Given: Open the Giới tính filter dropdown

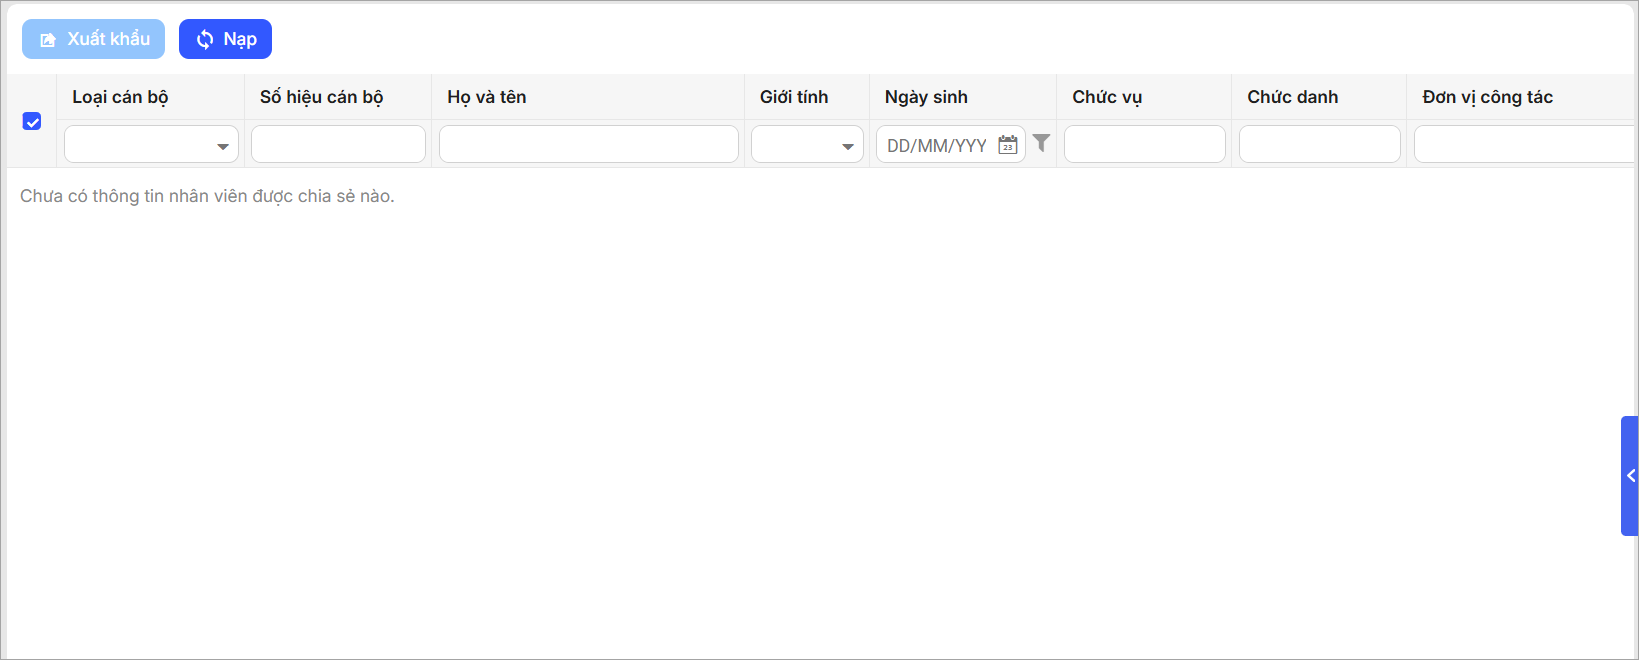Looking at the screenshot, I should 807,145.
